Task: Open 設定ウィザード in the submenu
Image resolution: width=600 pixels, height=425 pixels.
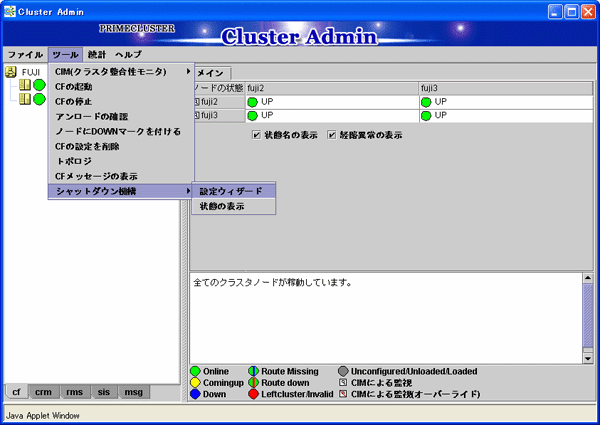Action: coord(233,191)
